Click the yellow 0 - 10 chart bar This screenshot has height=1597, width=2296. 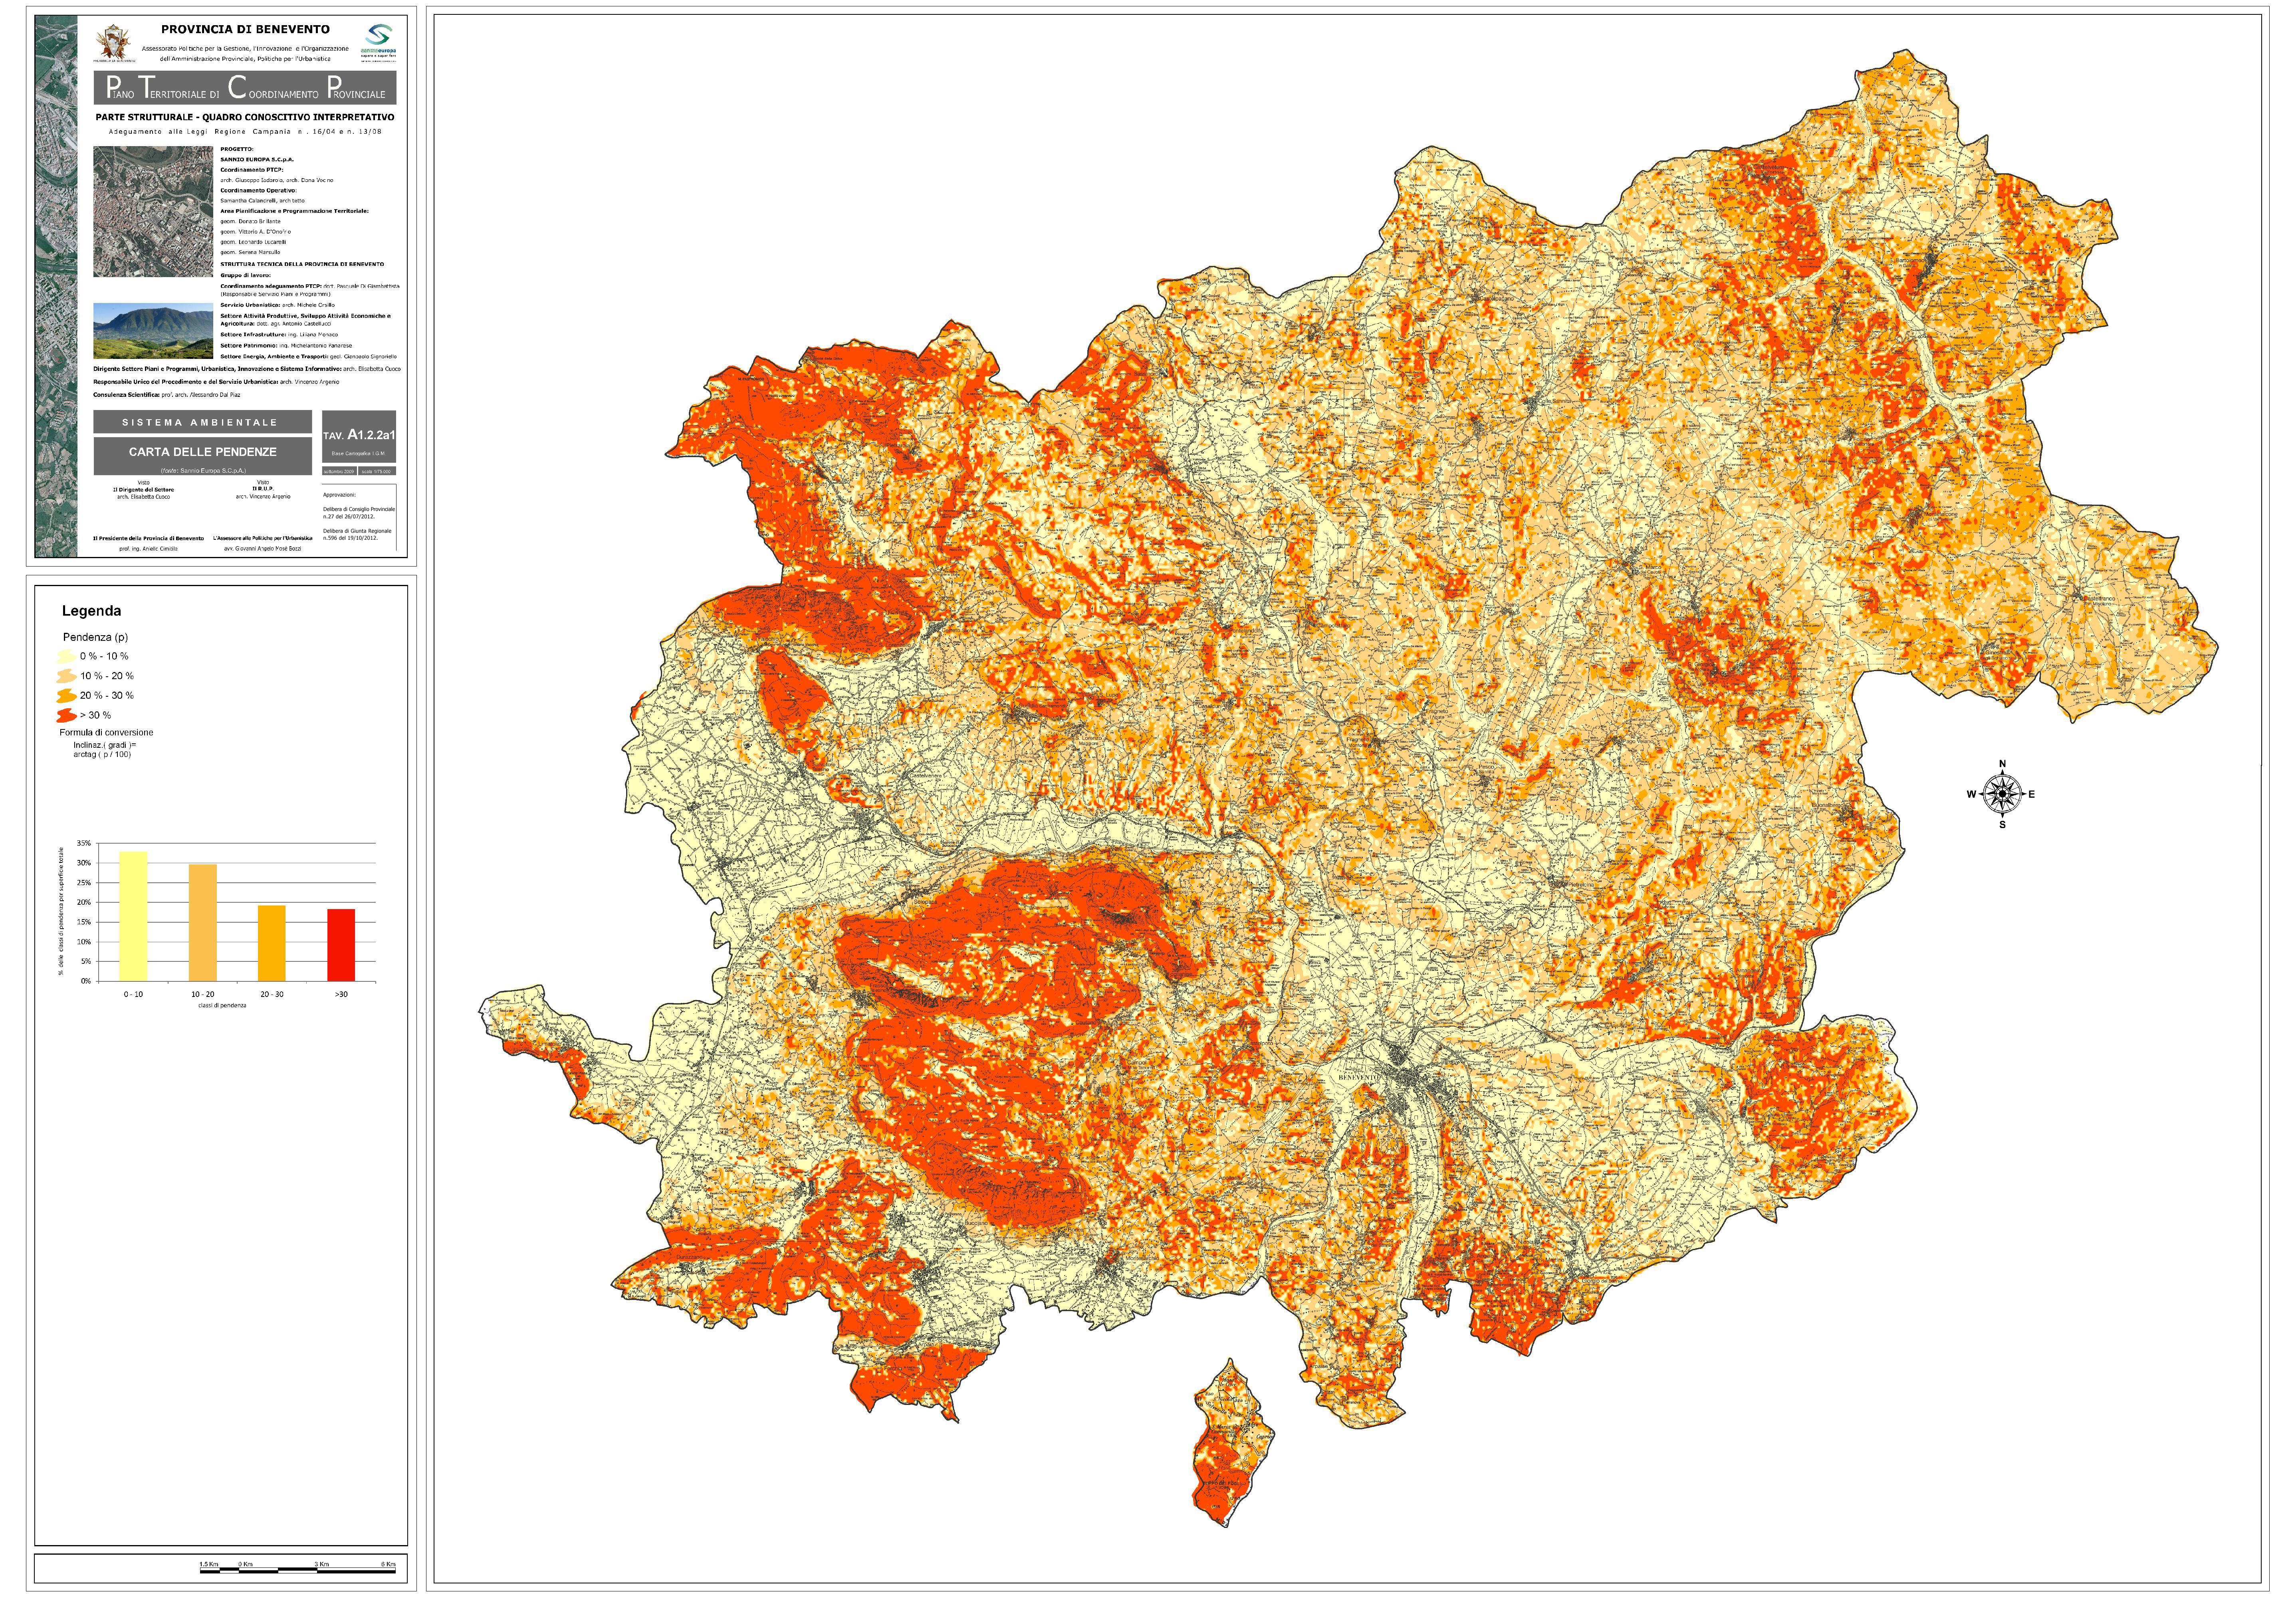tap(133, 917)
